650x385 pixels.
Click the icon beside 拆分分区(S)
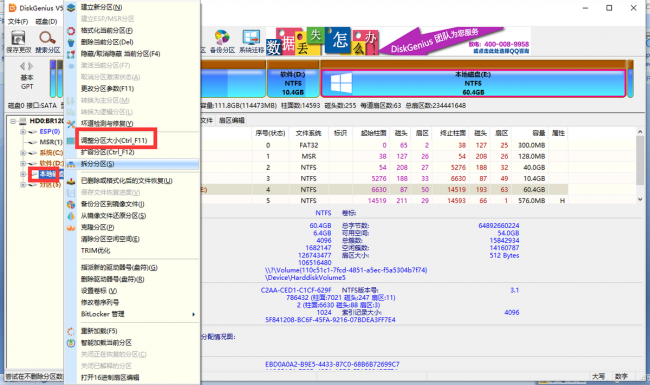[71, 164]
